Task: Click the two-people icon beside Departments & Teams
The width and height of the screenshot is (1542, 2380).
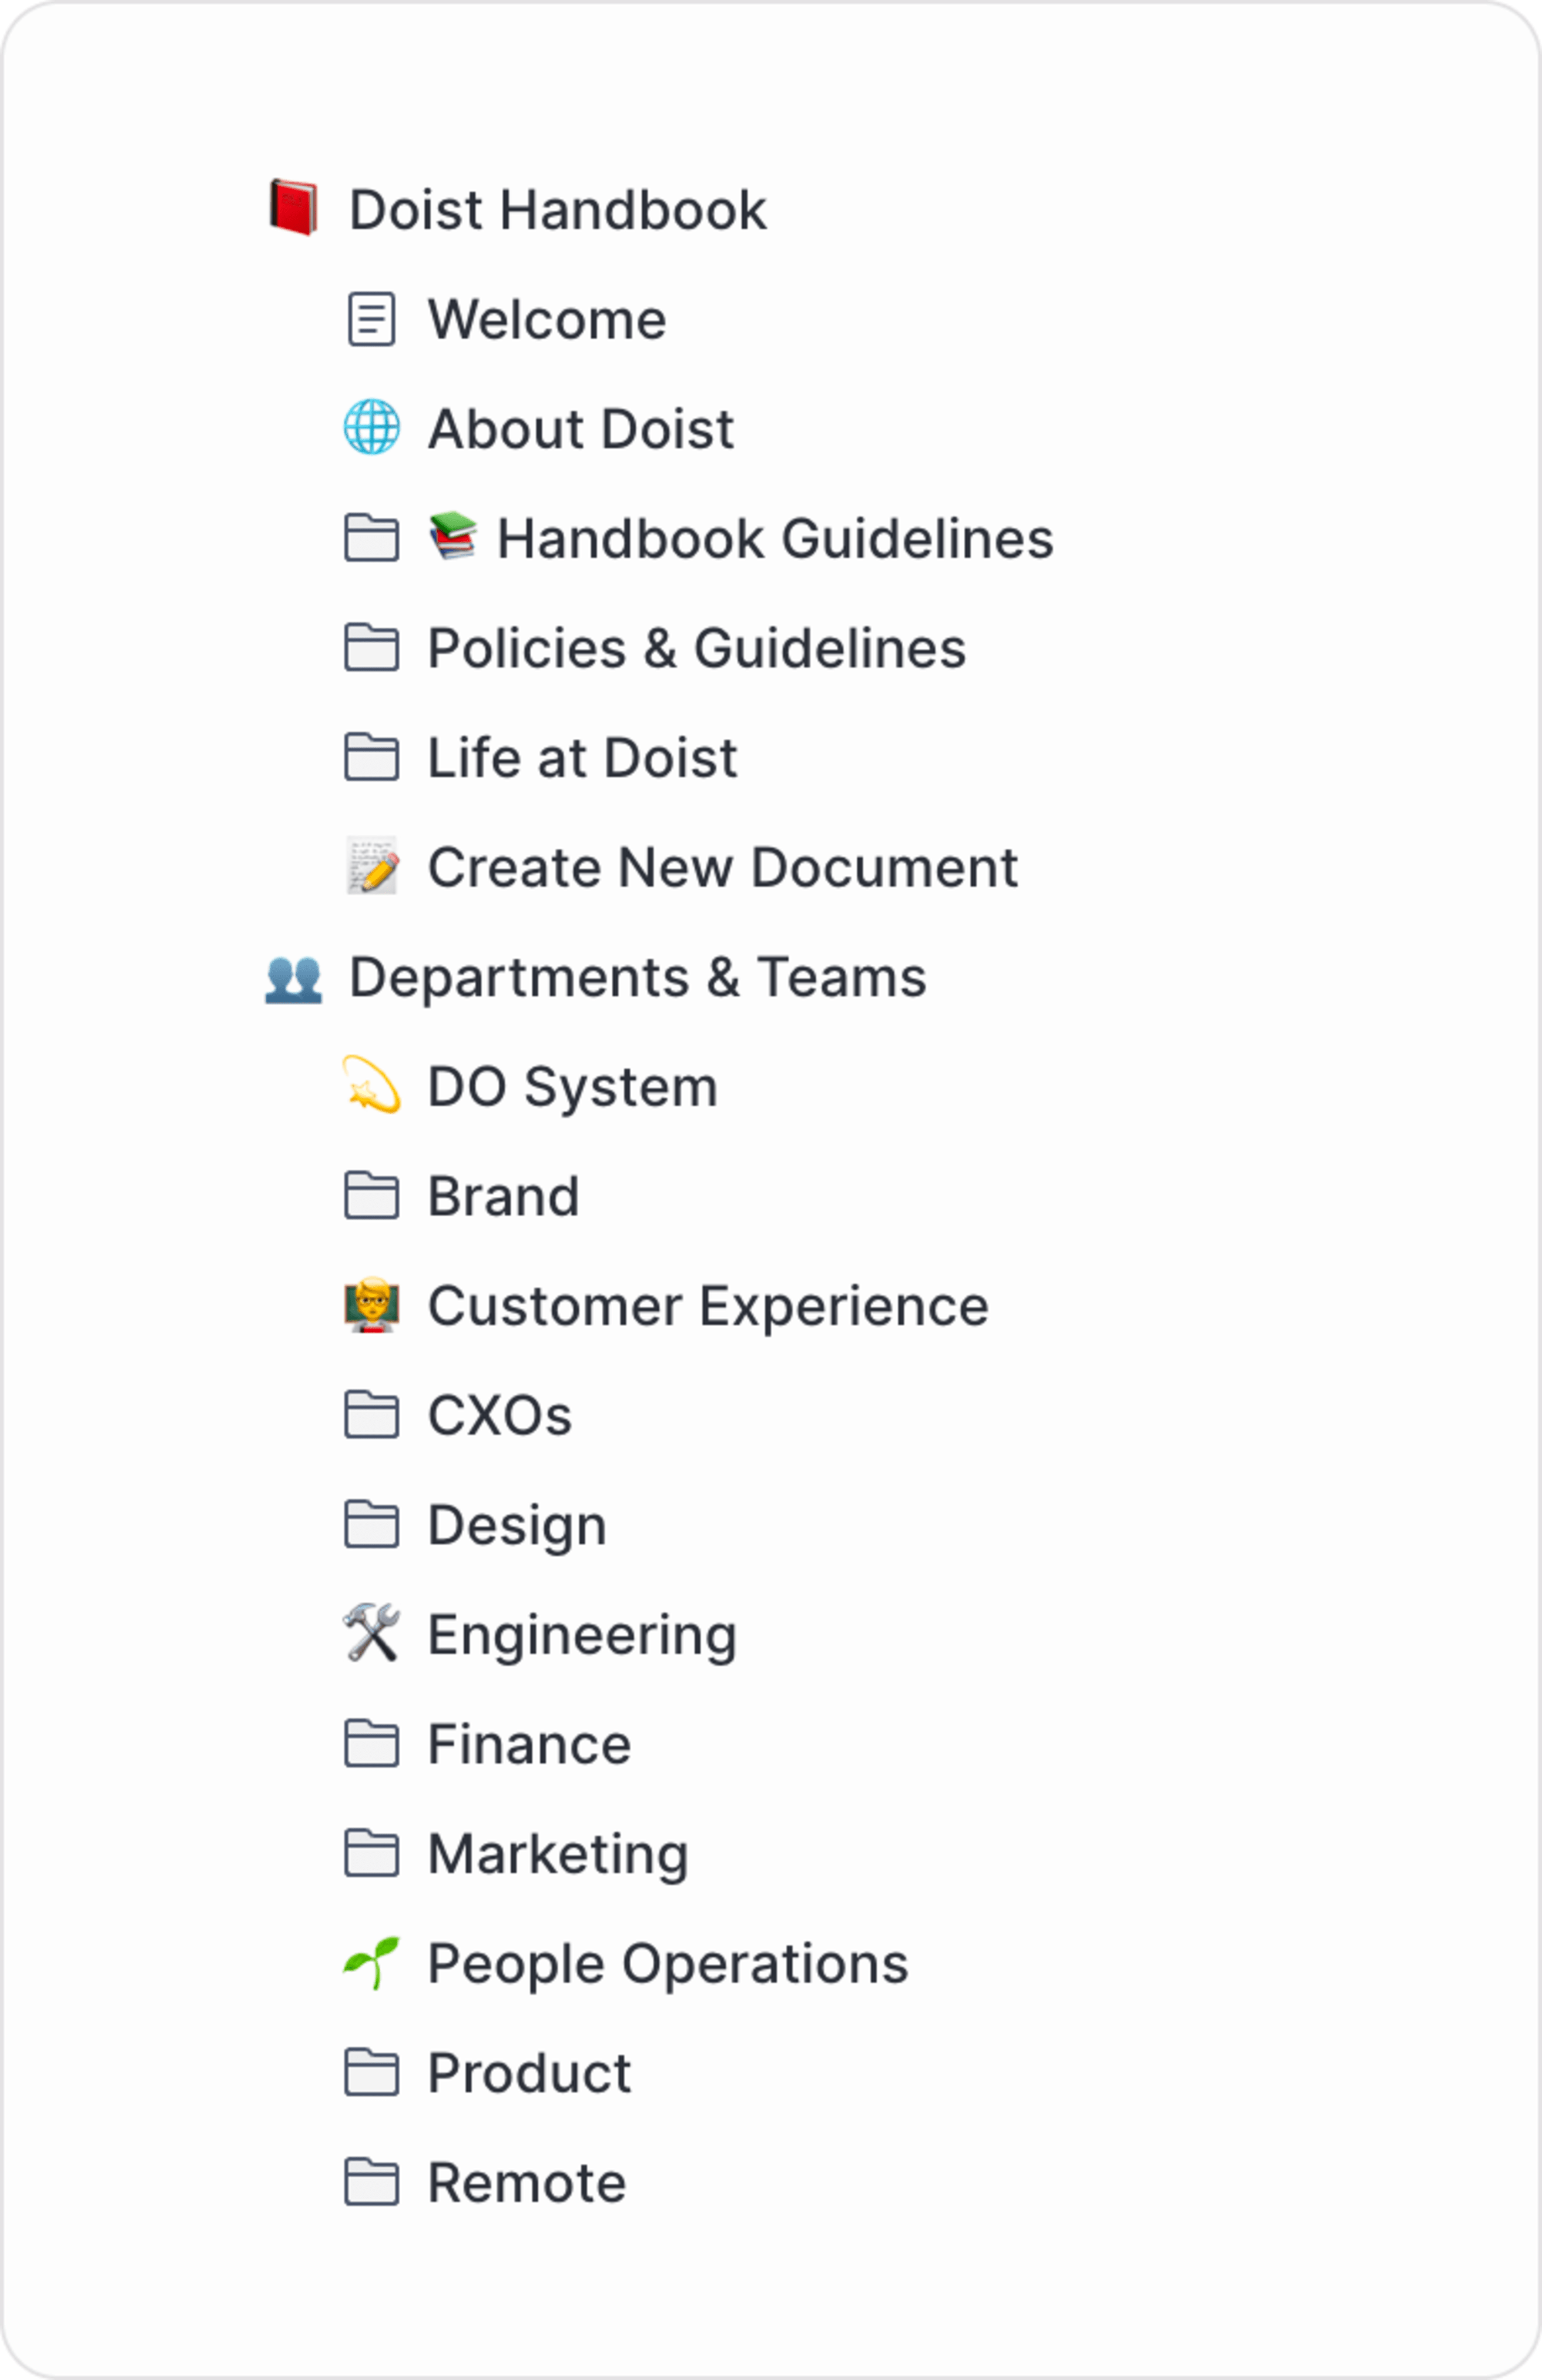Action: 295,977
